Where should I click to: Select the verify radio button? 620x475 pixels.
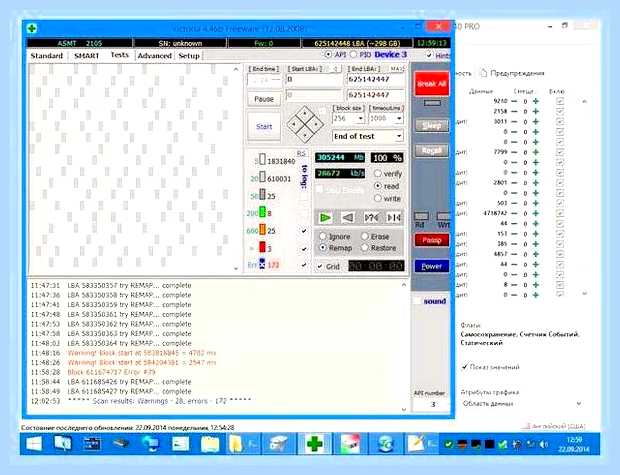coord(378,174)
